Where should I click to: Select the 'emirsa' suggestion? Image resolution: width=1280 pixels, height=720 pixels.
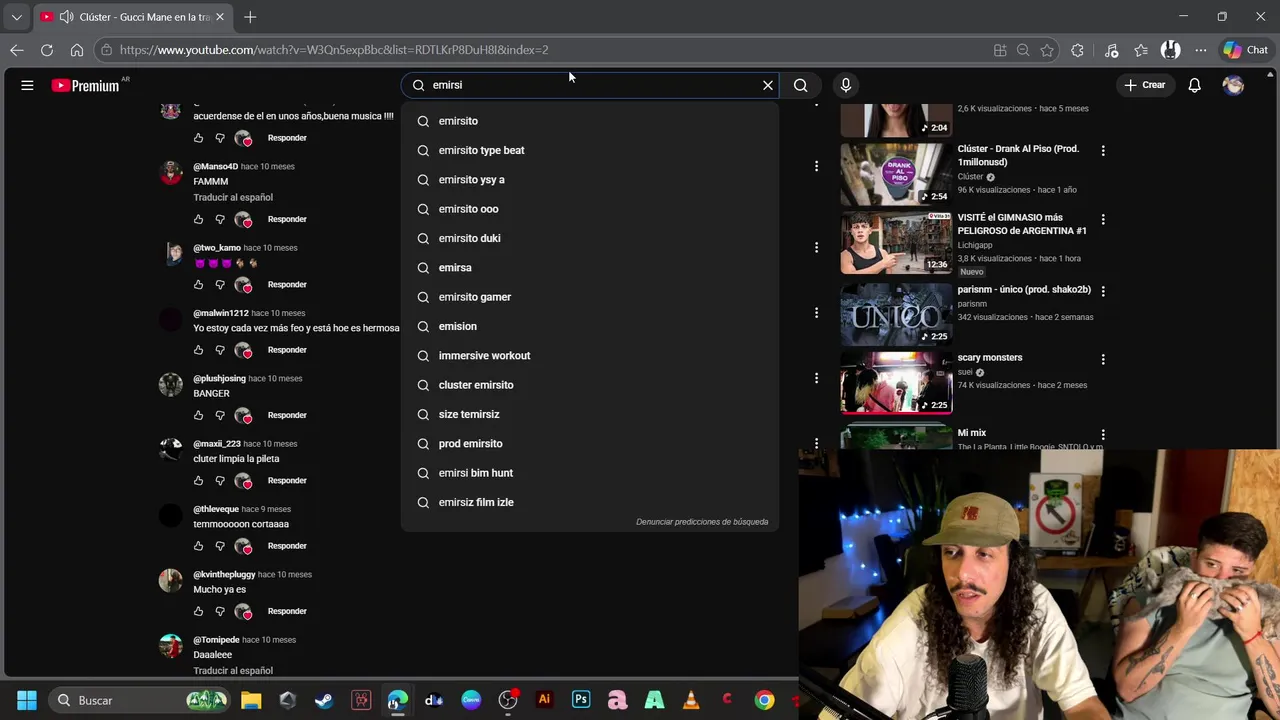click(590, 268)
